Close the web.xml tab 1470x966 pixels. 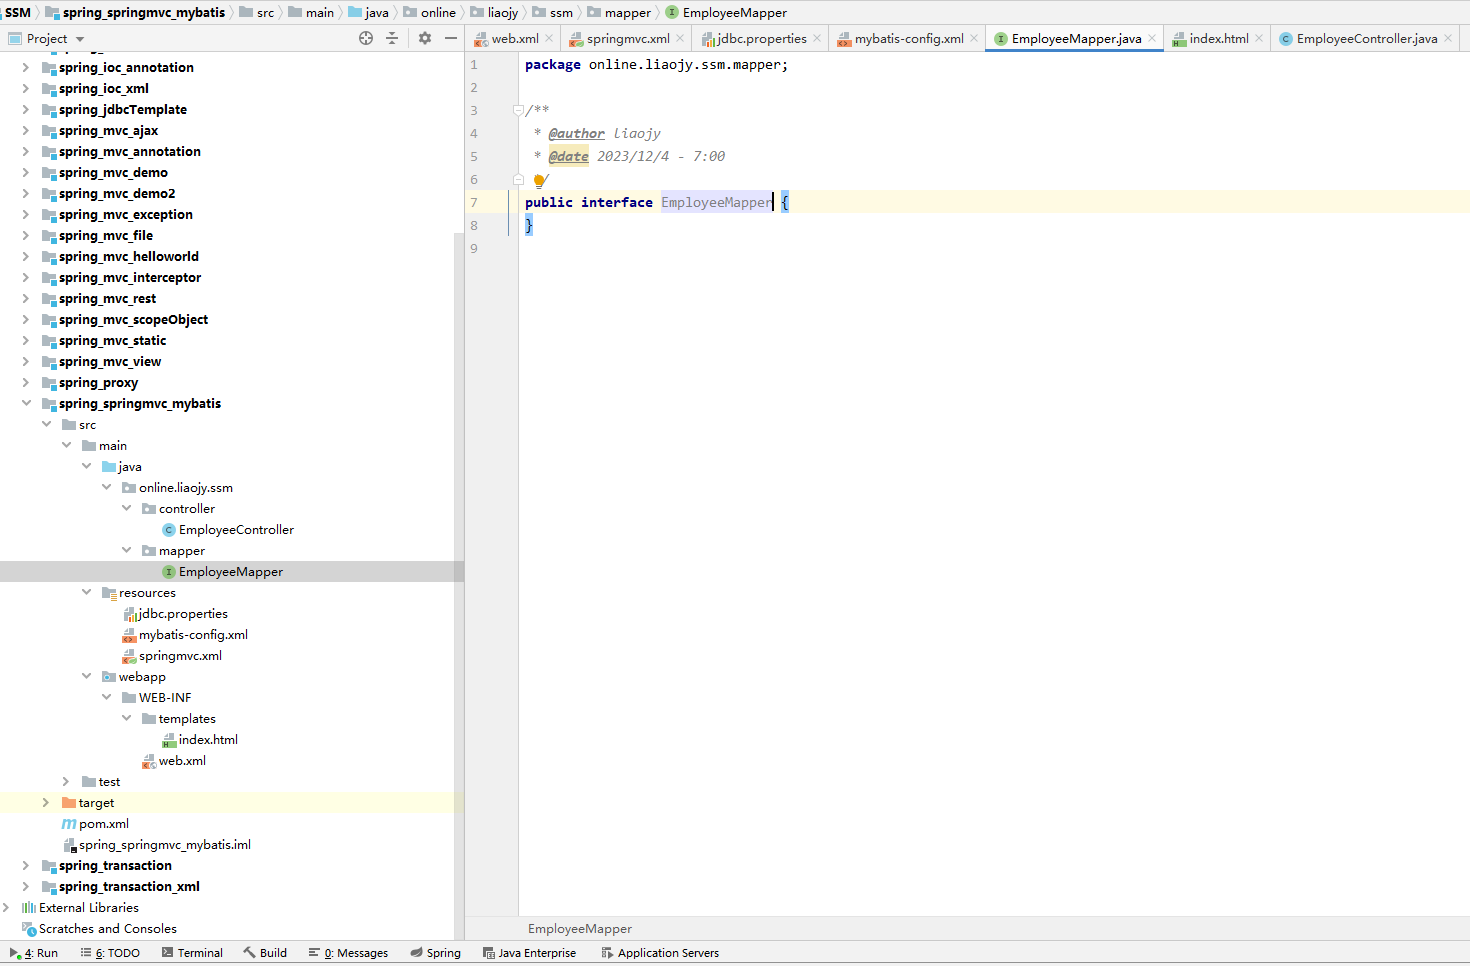(549, 38)
